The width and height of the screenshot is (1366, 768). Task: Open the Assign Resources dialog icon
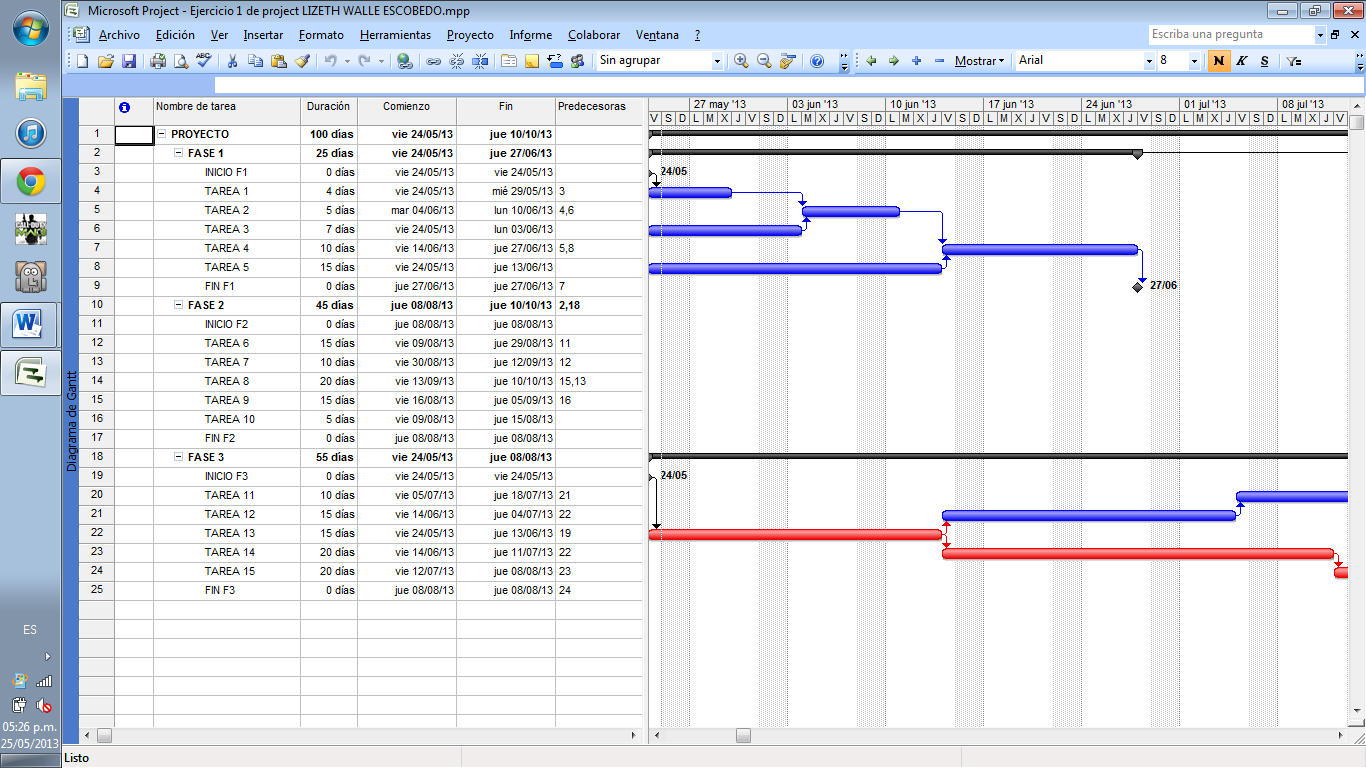[x=578, y=60]
